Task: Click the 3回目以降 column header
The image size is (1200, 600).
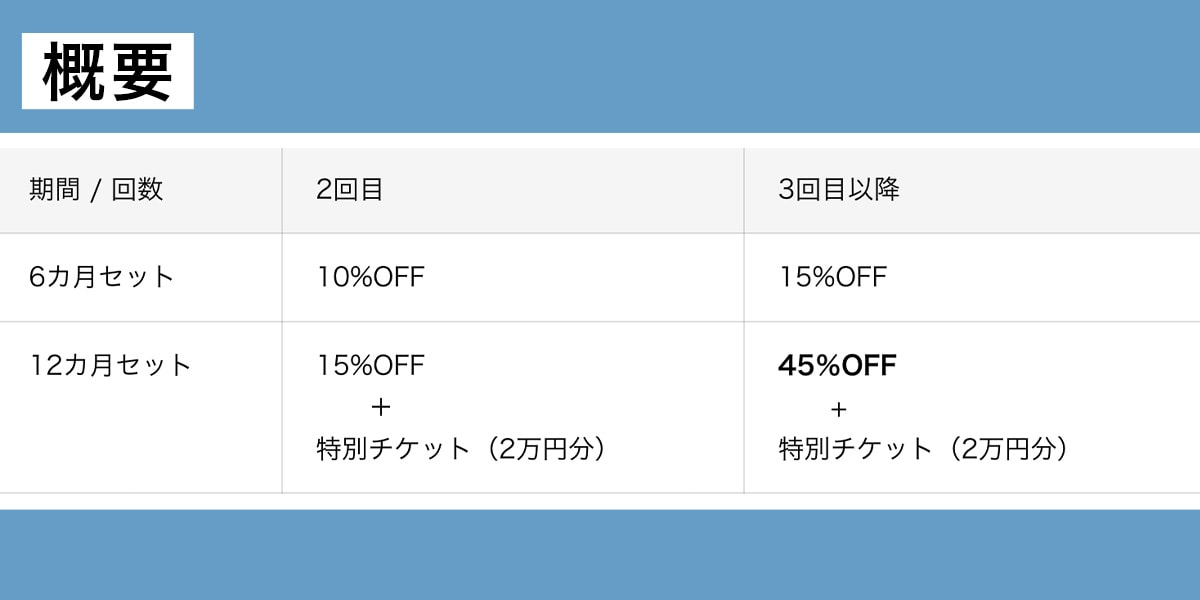Action: tap(839, 190)
